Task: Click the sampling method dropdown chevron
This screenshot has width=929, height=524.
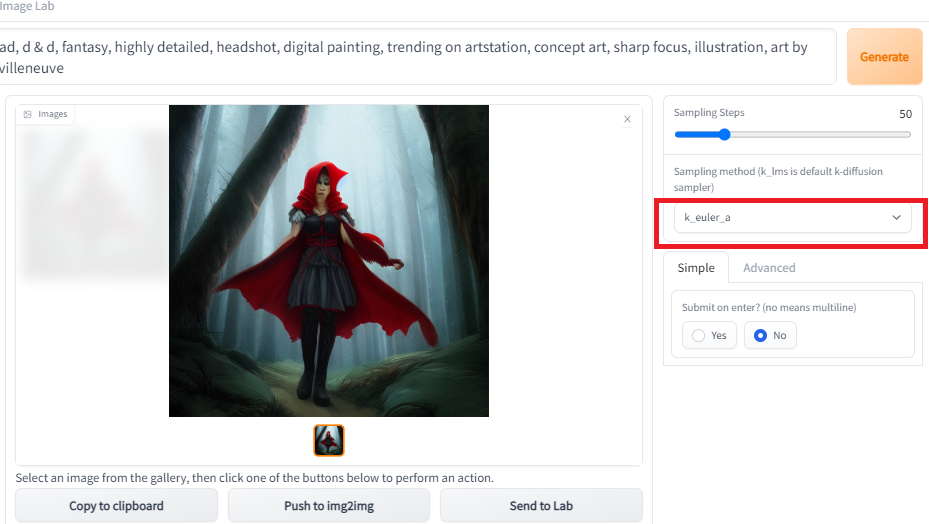Action: pyautogui.click(x=896, y=218)
